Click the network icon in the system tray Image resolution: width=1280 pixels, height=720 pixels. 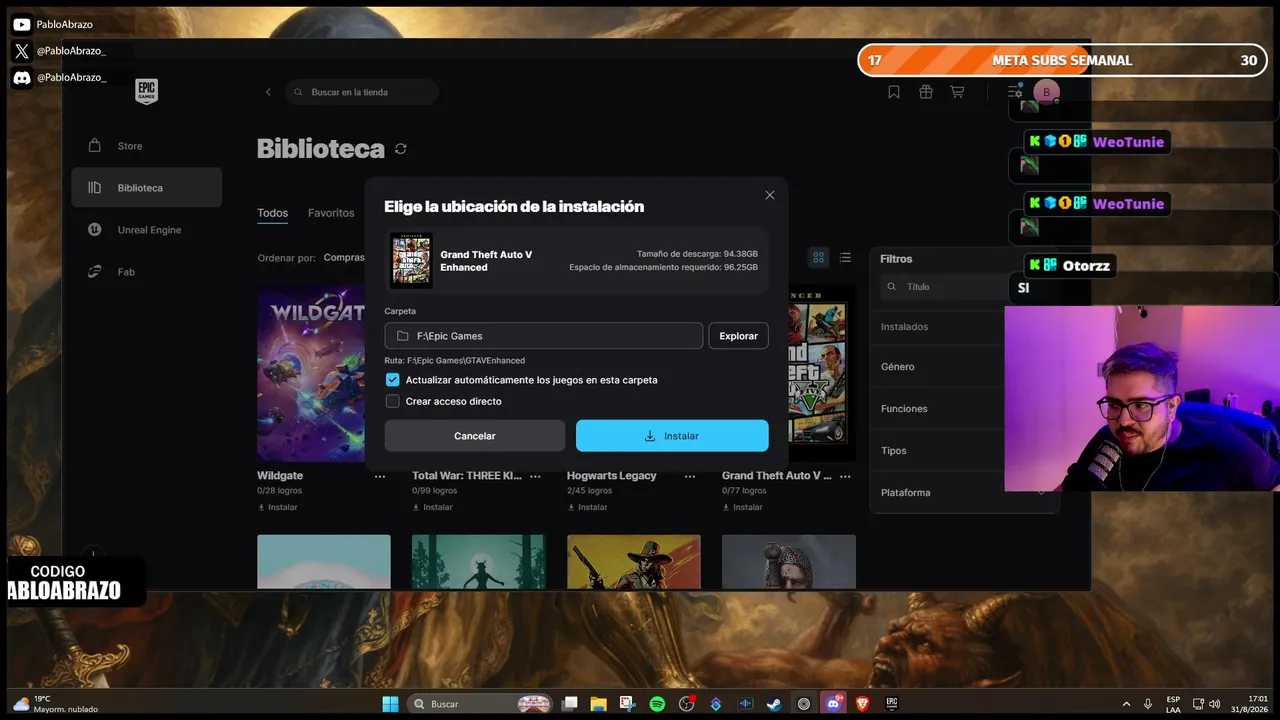tap(1199, 704)
